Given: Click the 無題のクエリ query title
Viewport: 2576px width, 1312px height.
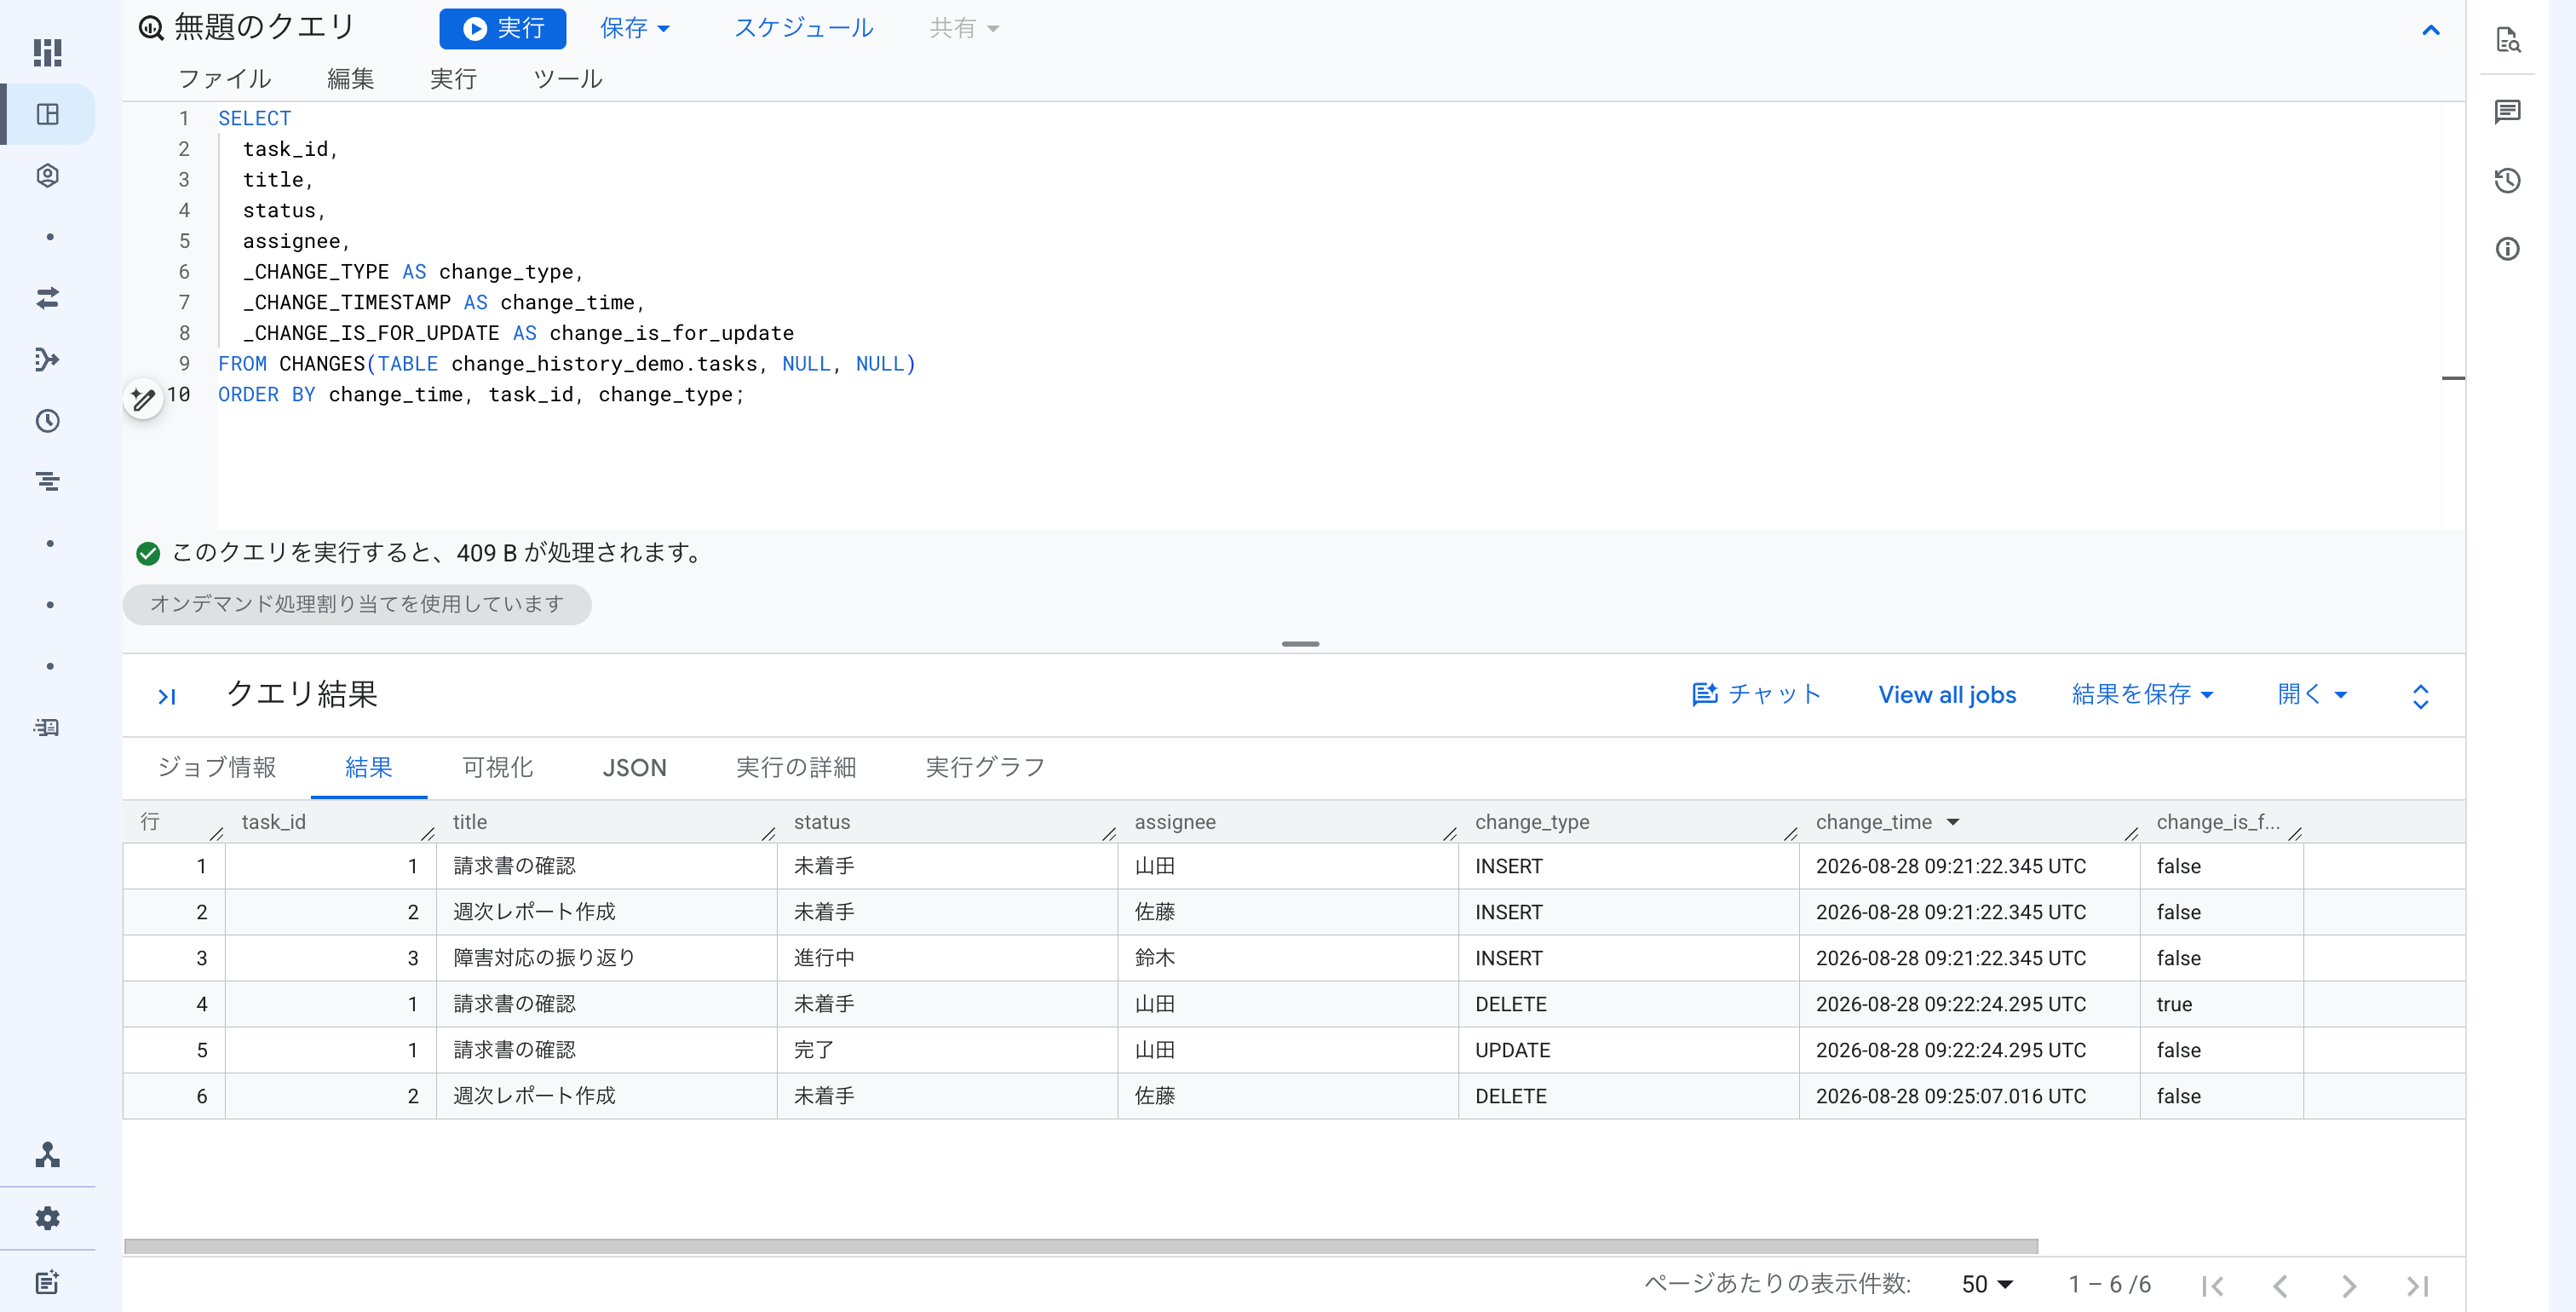Looking at the screenshot, I should [x=265, y=27].
